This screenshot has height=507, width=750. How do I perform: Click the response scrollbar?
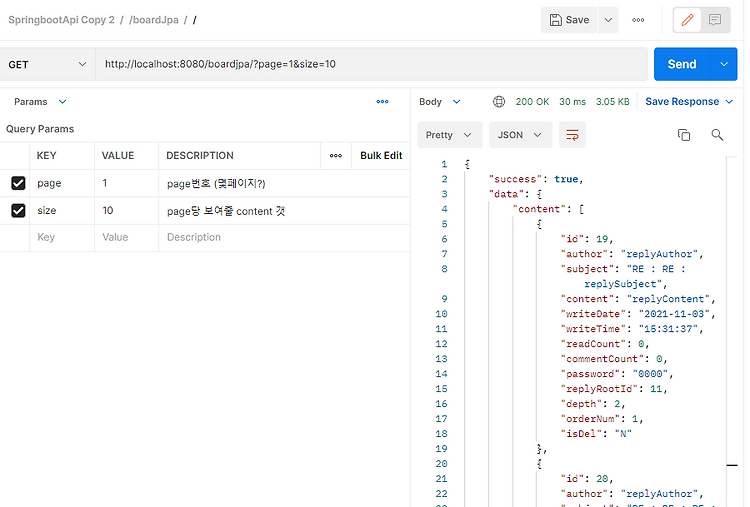[732, 330]
